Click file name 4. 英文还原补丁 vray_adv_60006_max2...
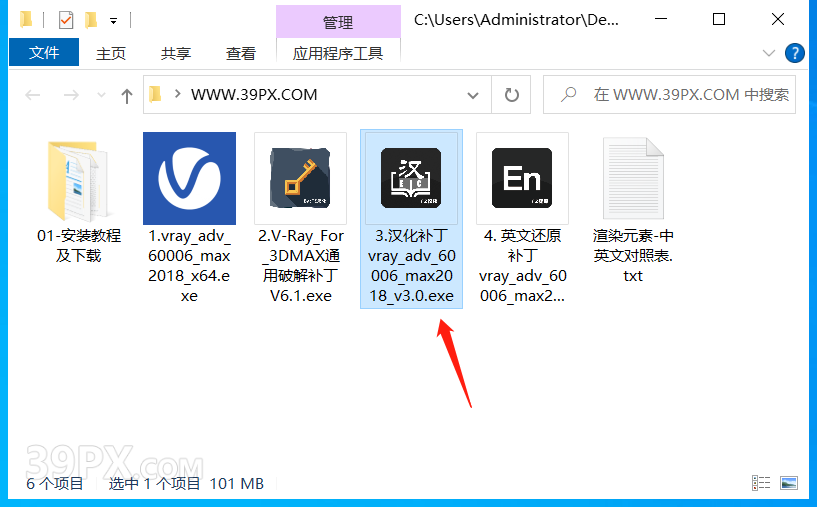The image size is (817, 507). click(x=522, y=265)
